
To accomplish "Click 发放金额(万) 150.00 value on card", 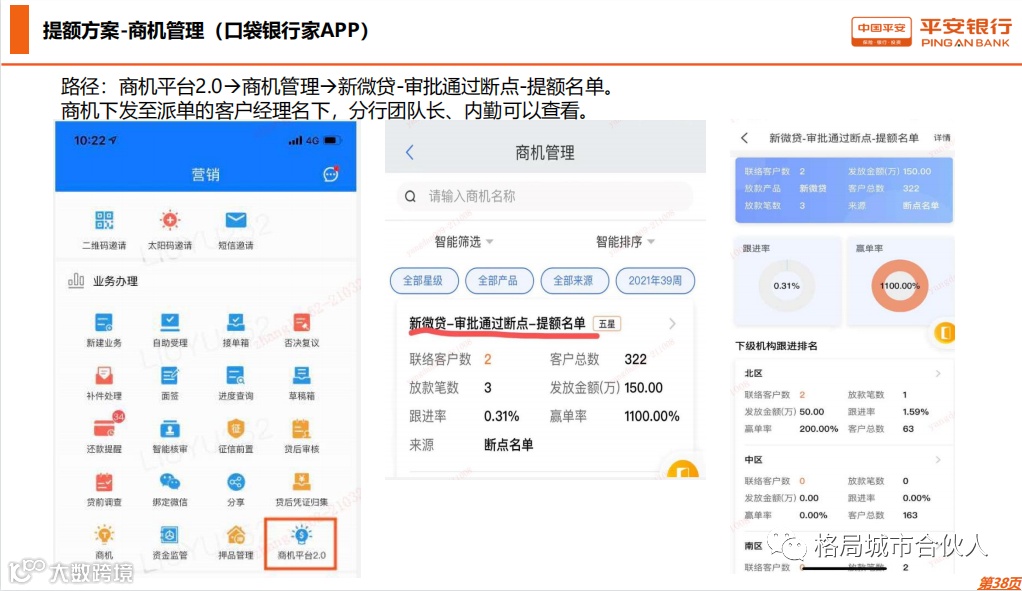I will pos(643,388).
